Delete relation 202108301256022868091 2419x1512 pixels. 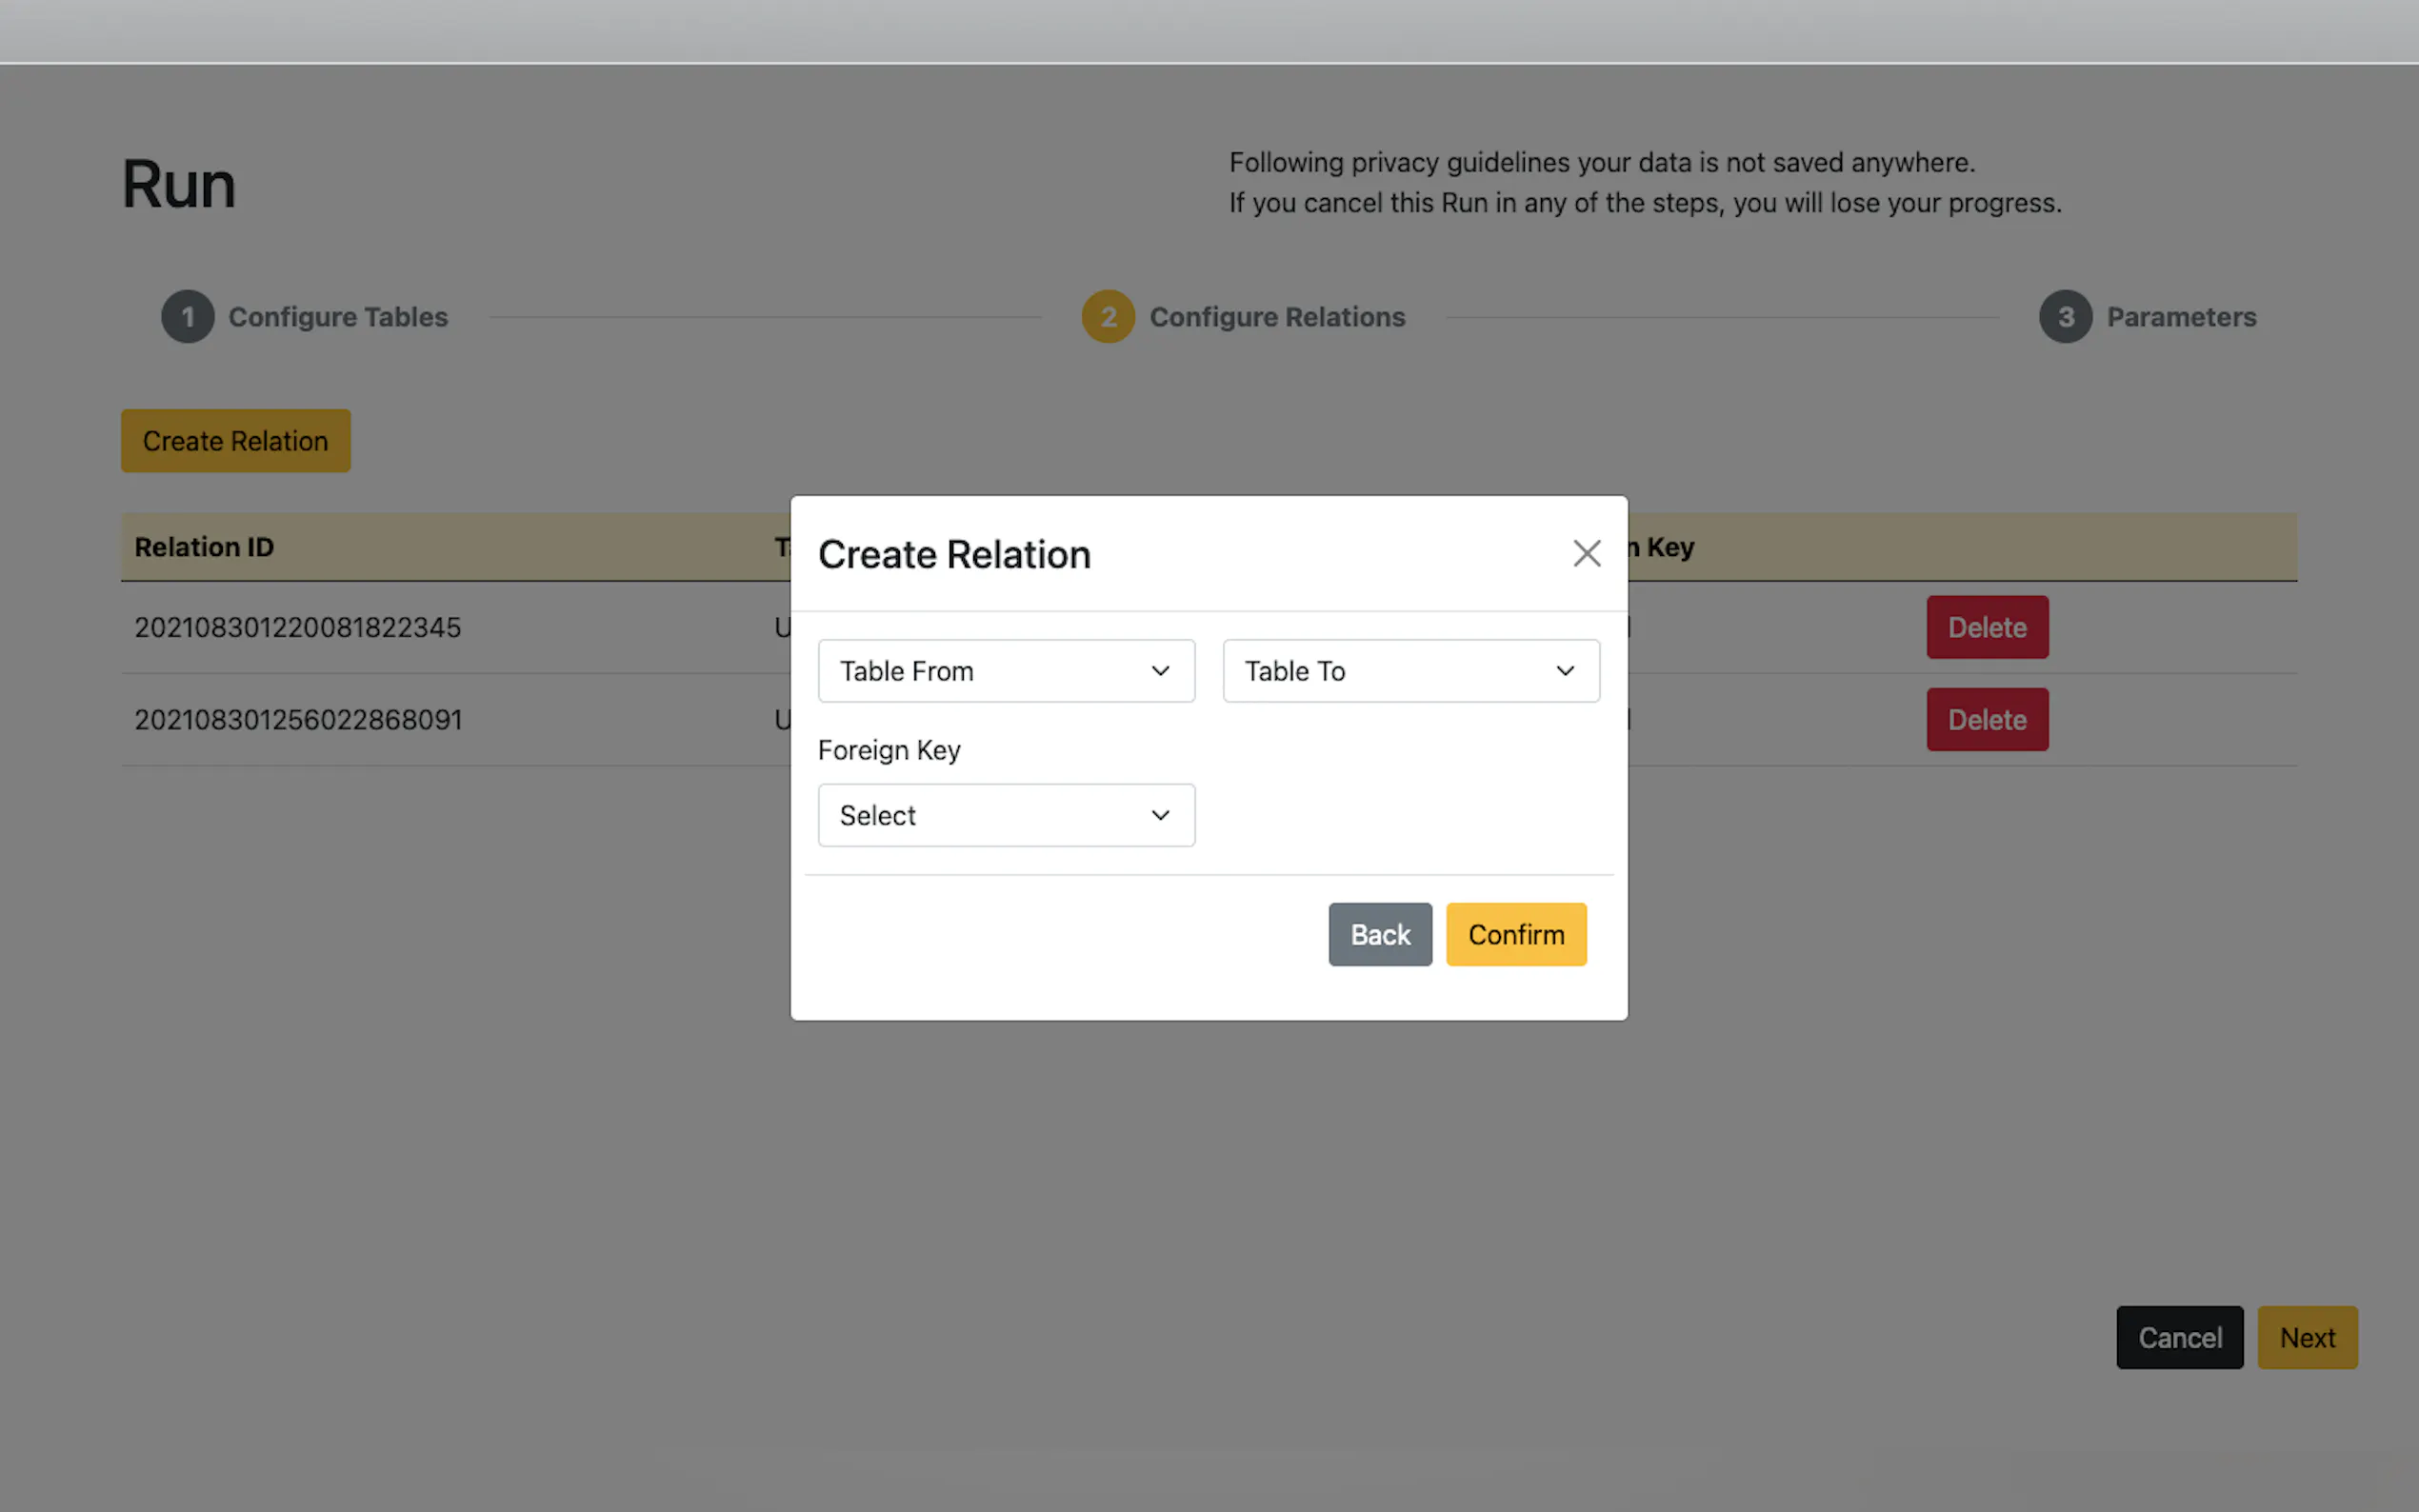click(x=1987, y=720)
